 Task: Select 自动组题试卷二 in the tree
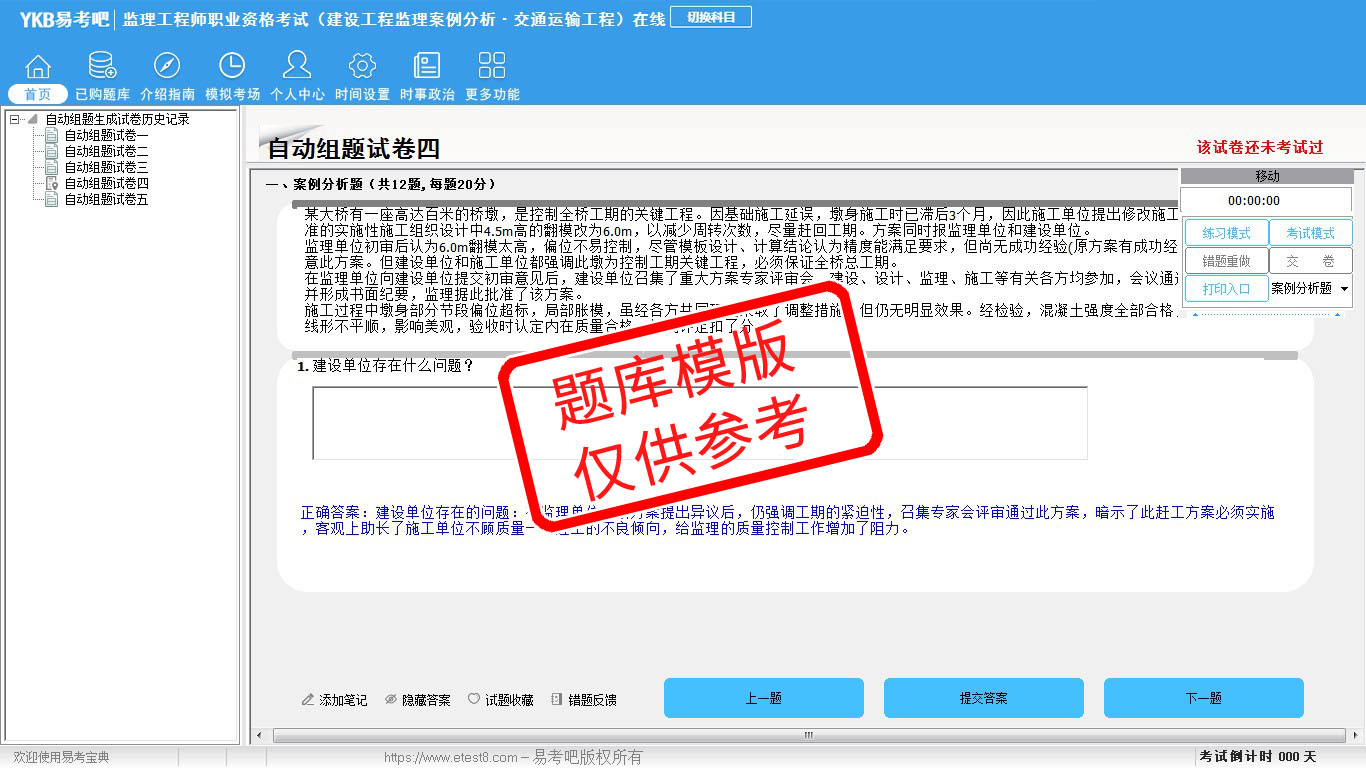[x=106, y=151]
